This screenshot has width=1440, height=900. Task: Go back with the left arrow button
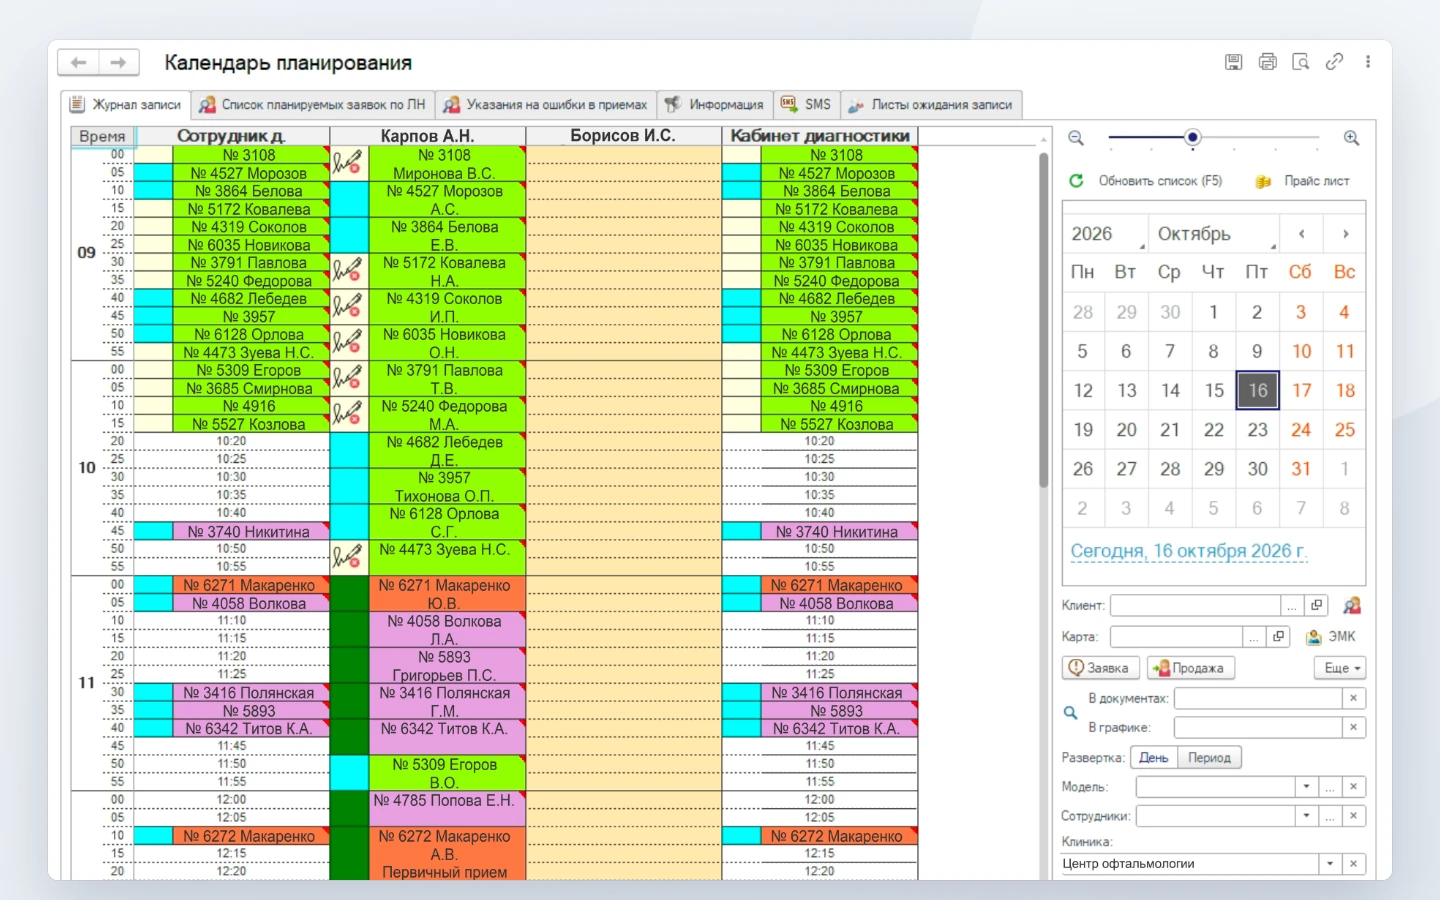[78, 63]
